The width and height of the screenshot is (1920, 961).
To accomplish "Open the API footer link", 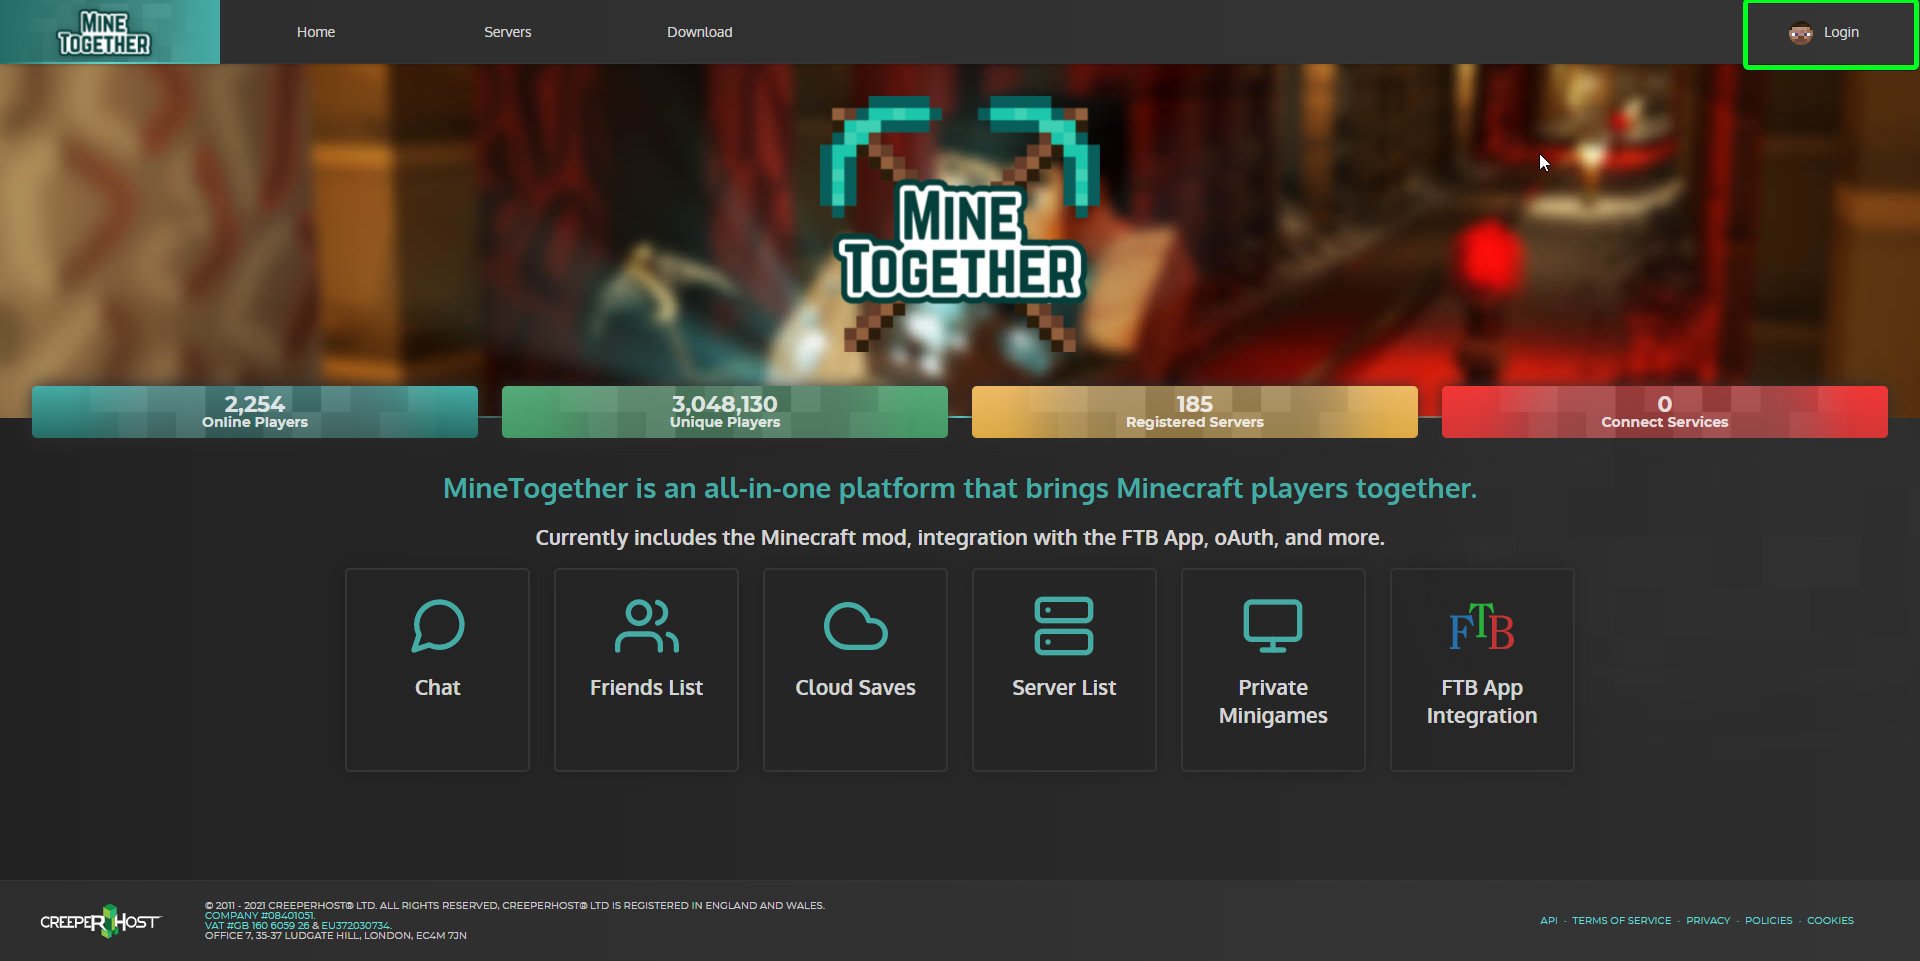I will [1549, 921].
